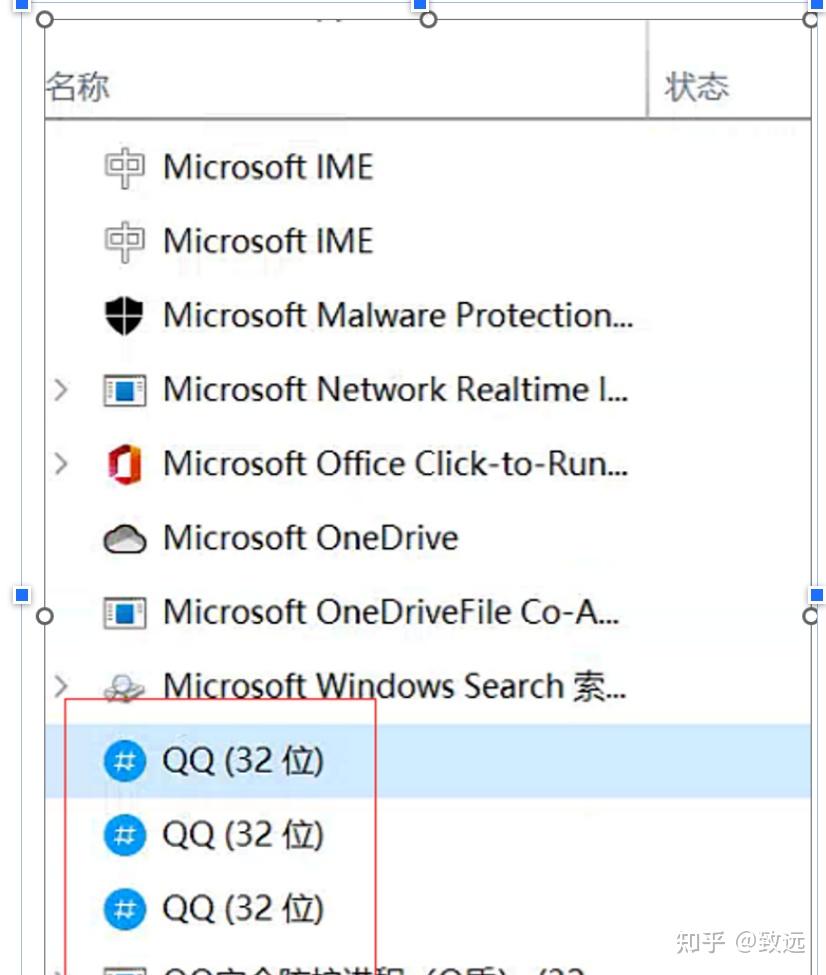Click the QQ icon in the highlighted row
Screen dimensions: 826x975
coord(124,762)
